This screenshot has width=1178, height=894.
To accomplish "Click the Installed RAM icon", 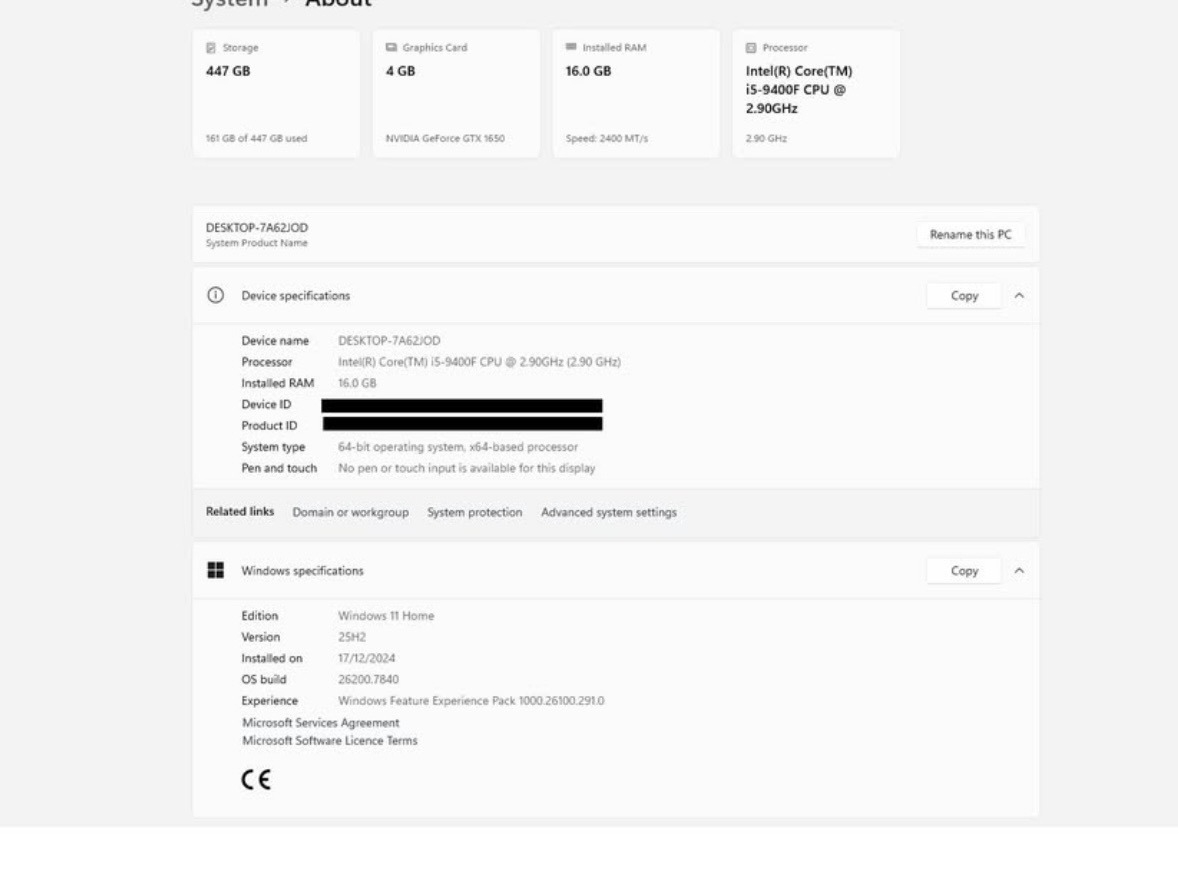I will [571, 47].
